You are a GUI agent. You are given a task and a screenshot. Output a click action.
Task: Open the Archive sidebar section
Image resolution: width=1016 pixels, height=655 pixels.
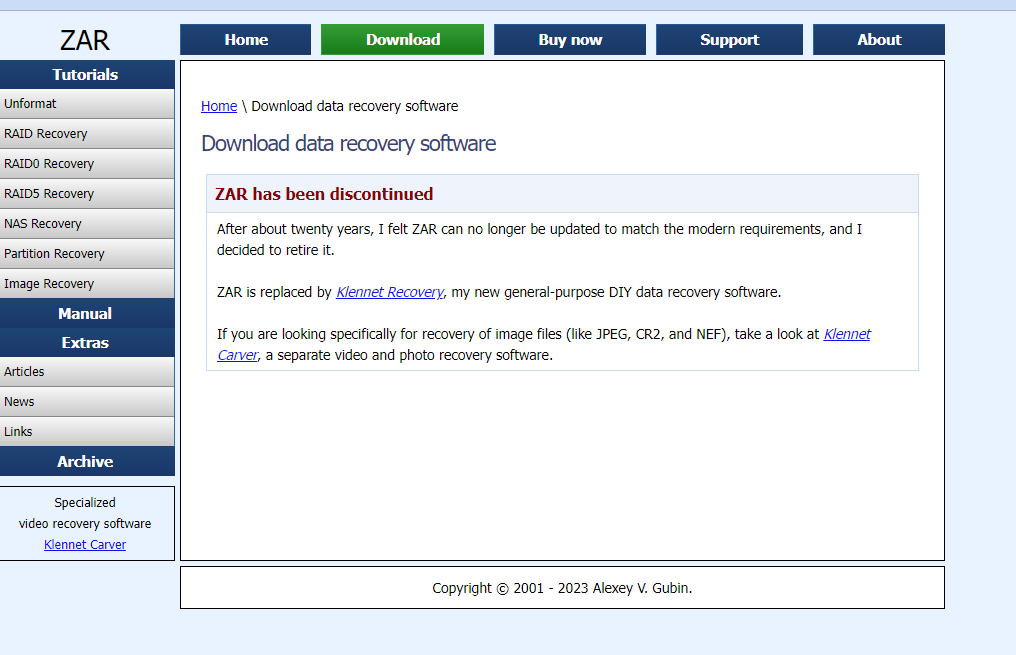pyautogui.click(x=87, y=461)
